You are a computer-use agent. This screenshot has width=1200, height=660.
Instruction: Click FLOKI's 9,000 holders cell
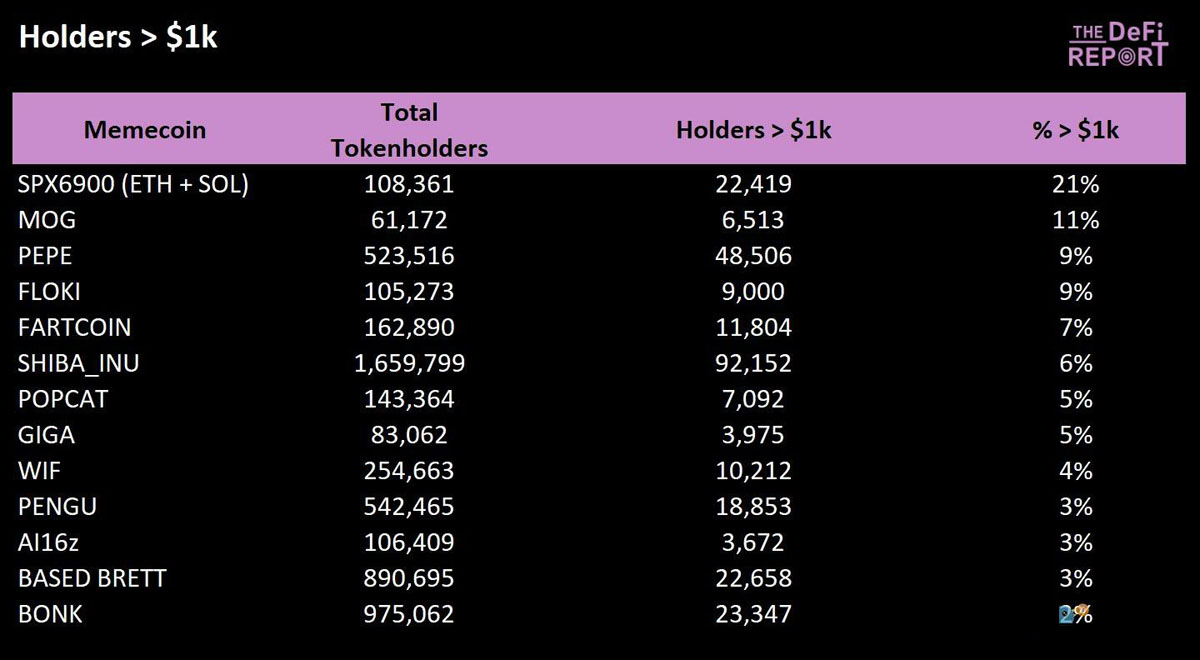click(756, 292)
